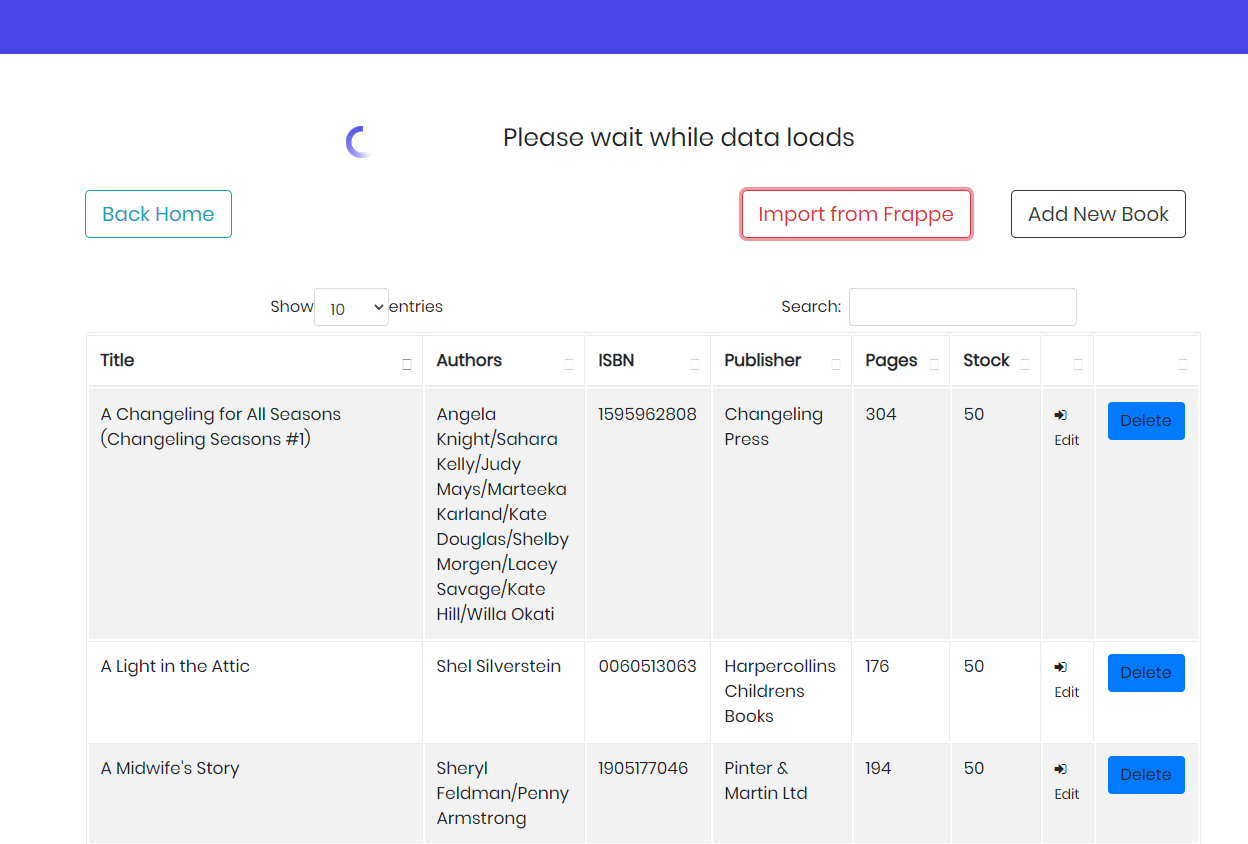
Task: Click the Stock column sort icon
Action: pyautogui.click(x=1025, y=365)
